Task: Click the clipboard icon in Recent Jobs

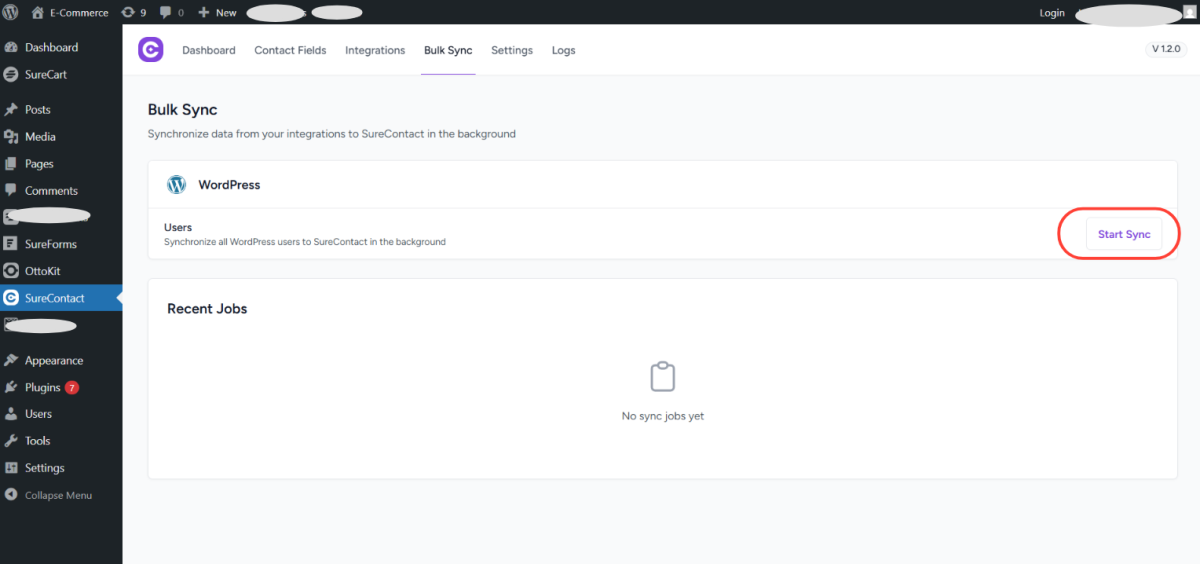Action: [x=663, y=377]
